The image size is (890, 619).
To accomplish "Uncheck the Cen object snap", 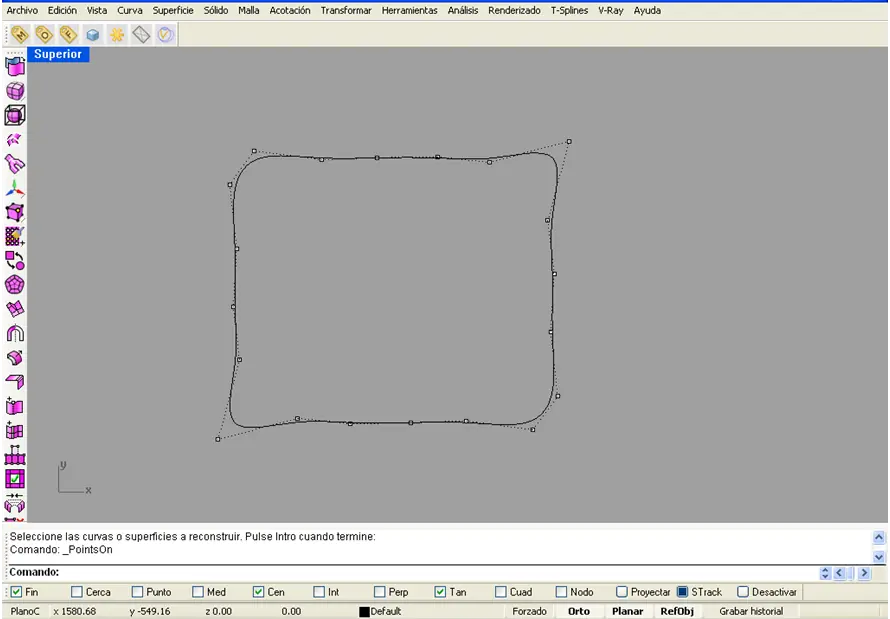I will (x=258, y=592).
